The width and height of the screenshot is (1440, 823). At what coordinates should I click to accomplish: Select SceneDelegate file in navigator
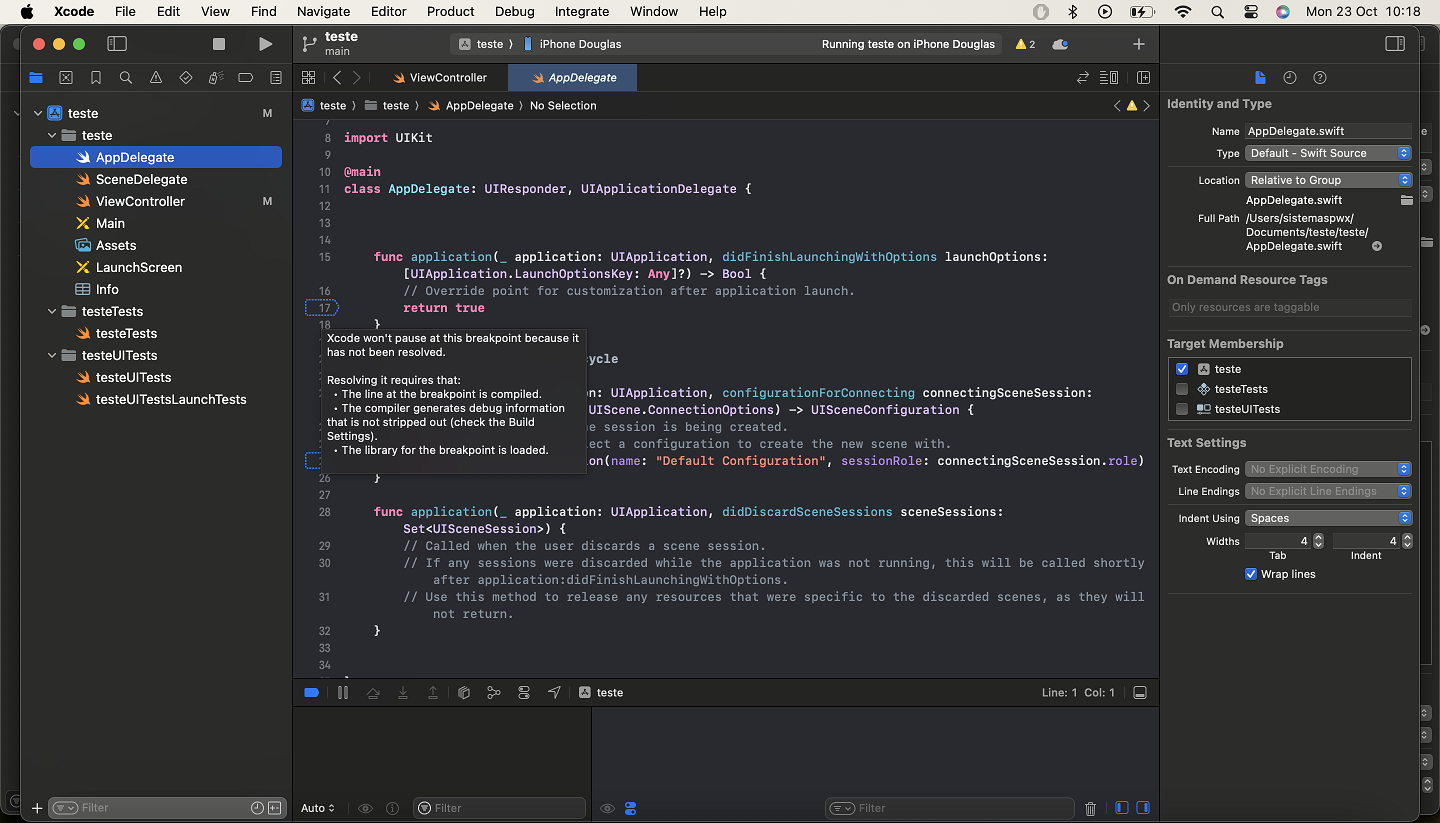coord(141,179)
